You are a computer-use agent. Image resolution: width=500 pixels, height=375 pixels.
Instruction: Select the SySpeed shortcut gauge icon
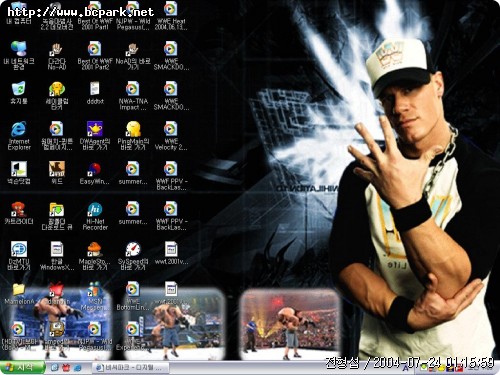pyautogui.click(x=133, y=255)
